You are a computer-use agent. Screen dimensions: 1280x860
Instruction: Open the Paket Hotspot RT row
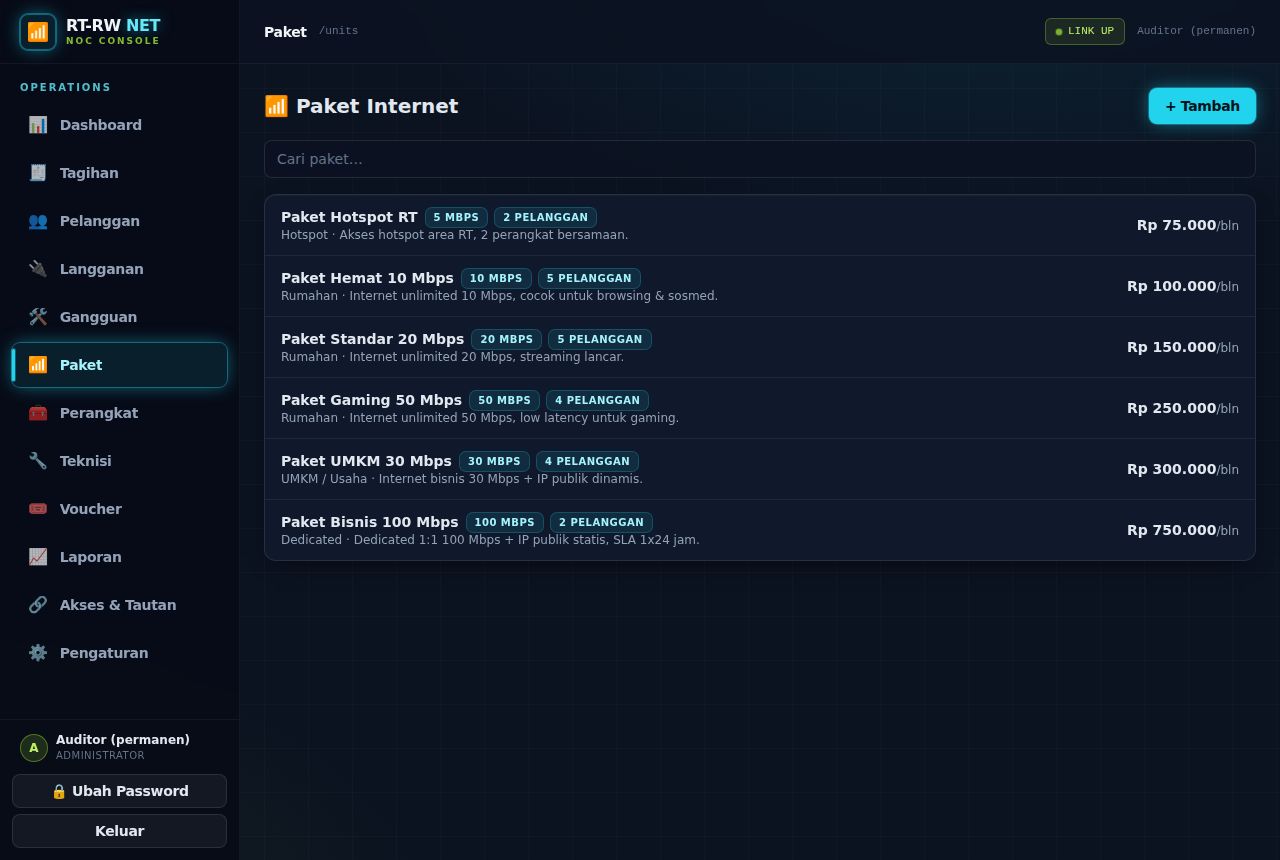(x=760, y=225)
